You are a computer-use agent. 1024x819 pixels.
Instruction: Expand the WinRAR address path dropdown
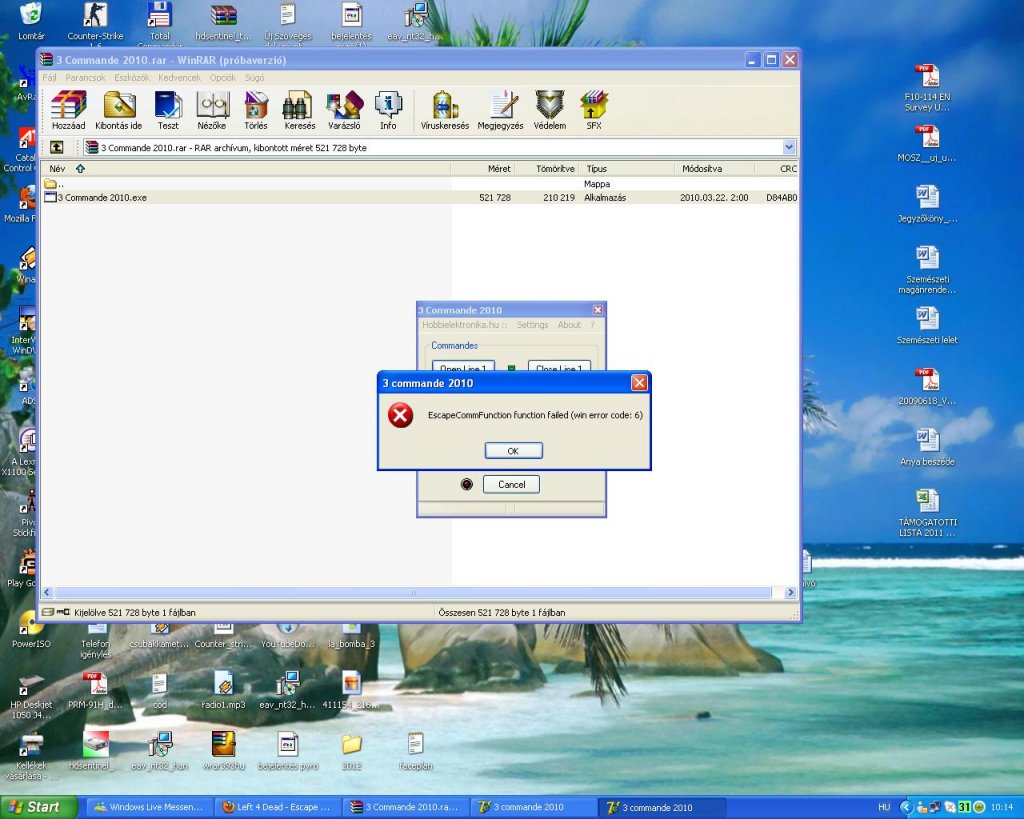pyautogui.click(x=789, y=148)
